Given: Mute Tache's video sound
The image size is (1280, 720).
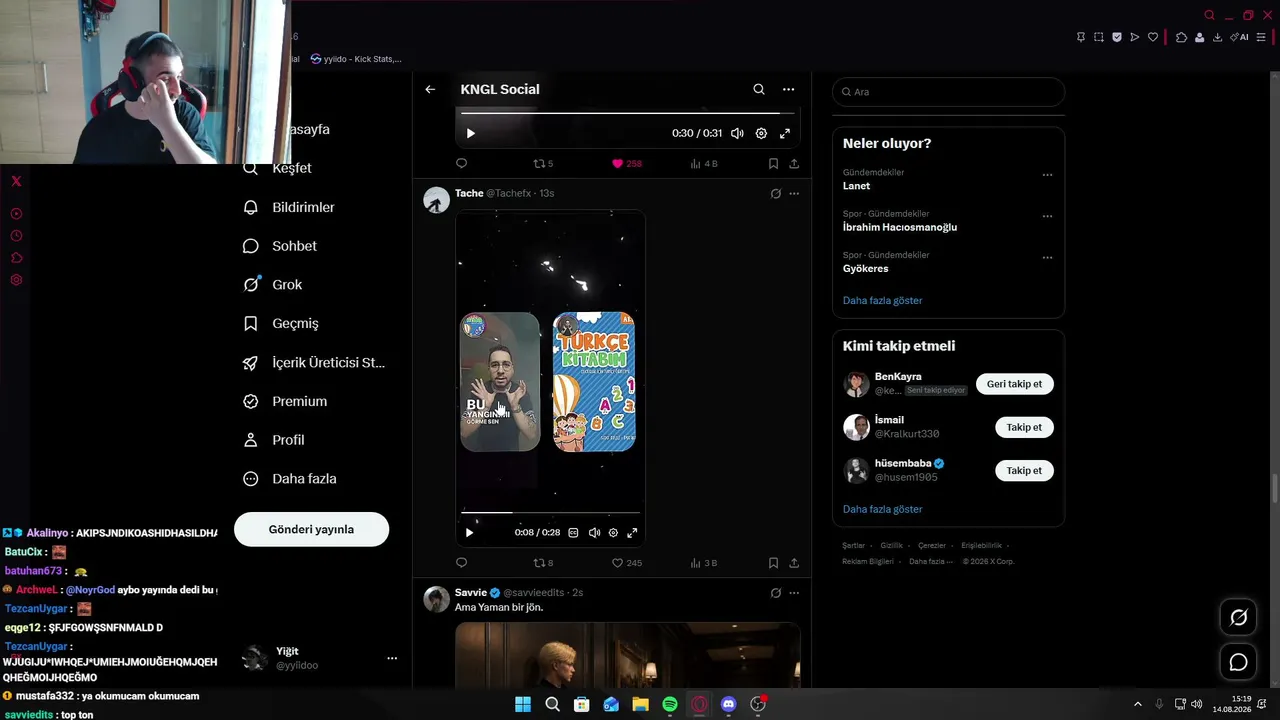Looking at the screenshot, I should 594,533.
